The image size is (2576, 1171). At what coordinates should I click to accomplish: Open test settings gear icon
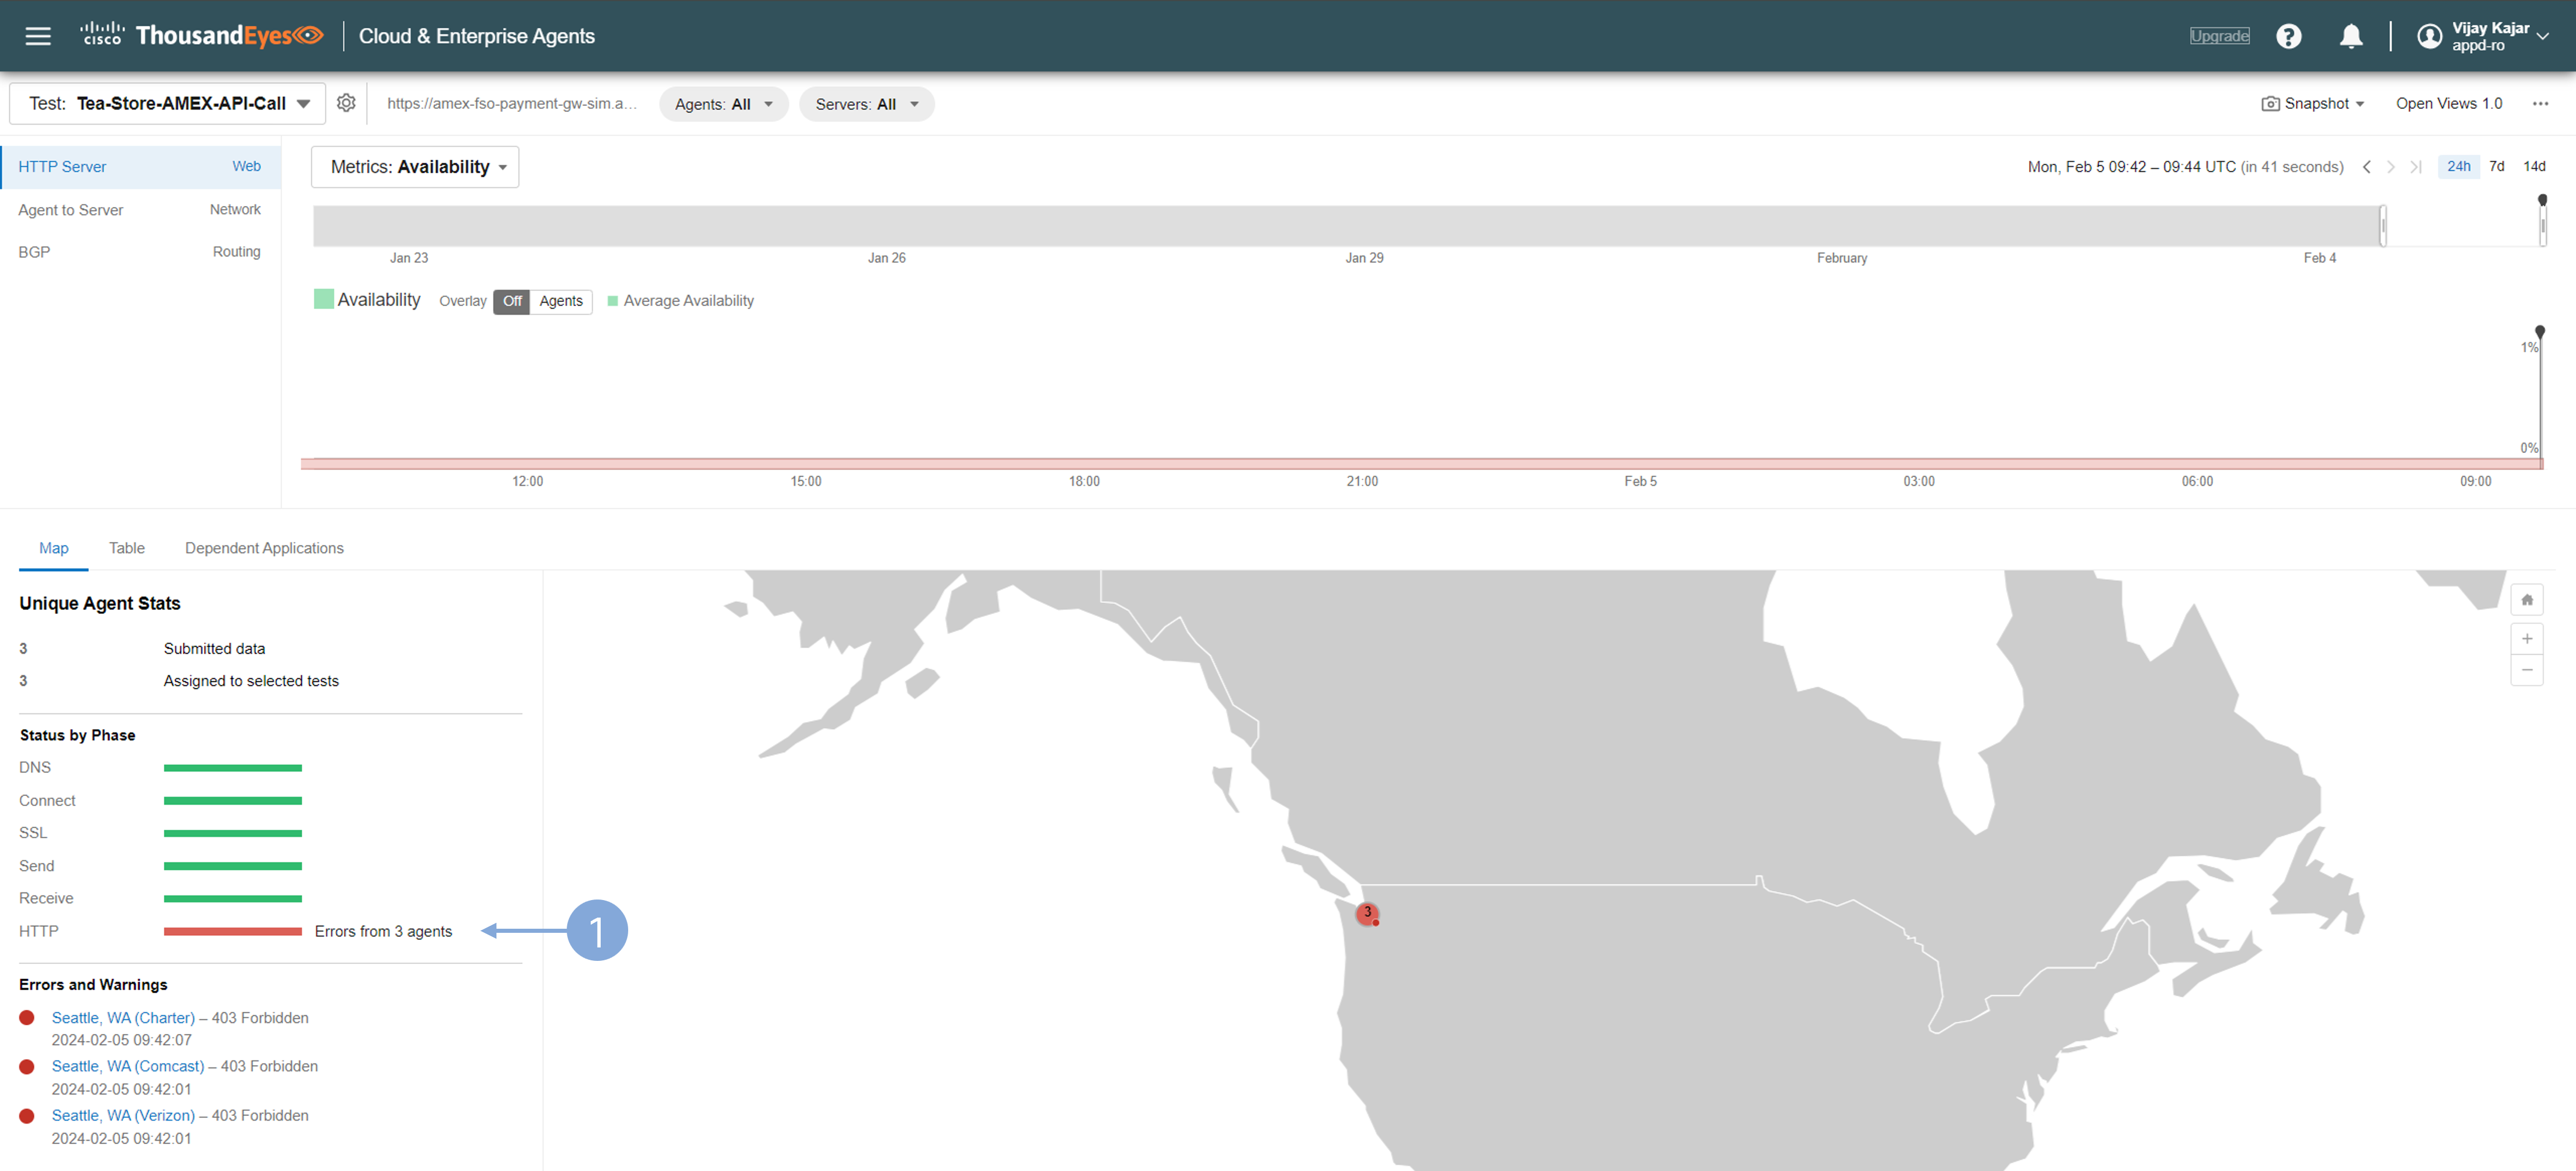346,103
